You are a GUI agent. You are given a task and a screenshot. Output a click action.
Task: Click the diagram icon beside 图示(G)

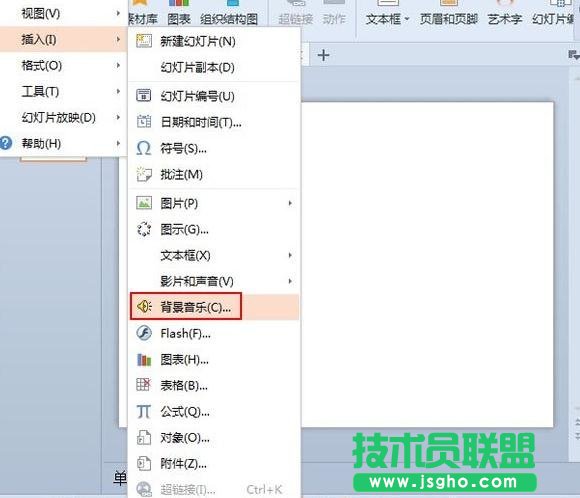point(144,229)
